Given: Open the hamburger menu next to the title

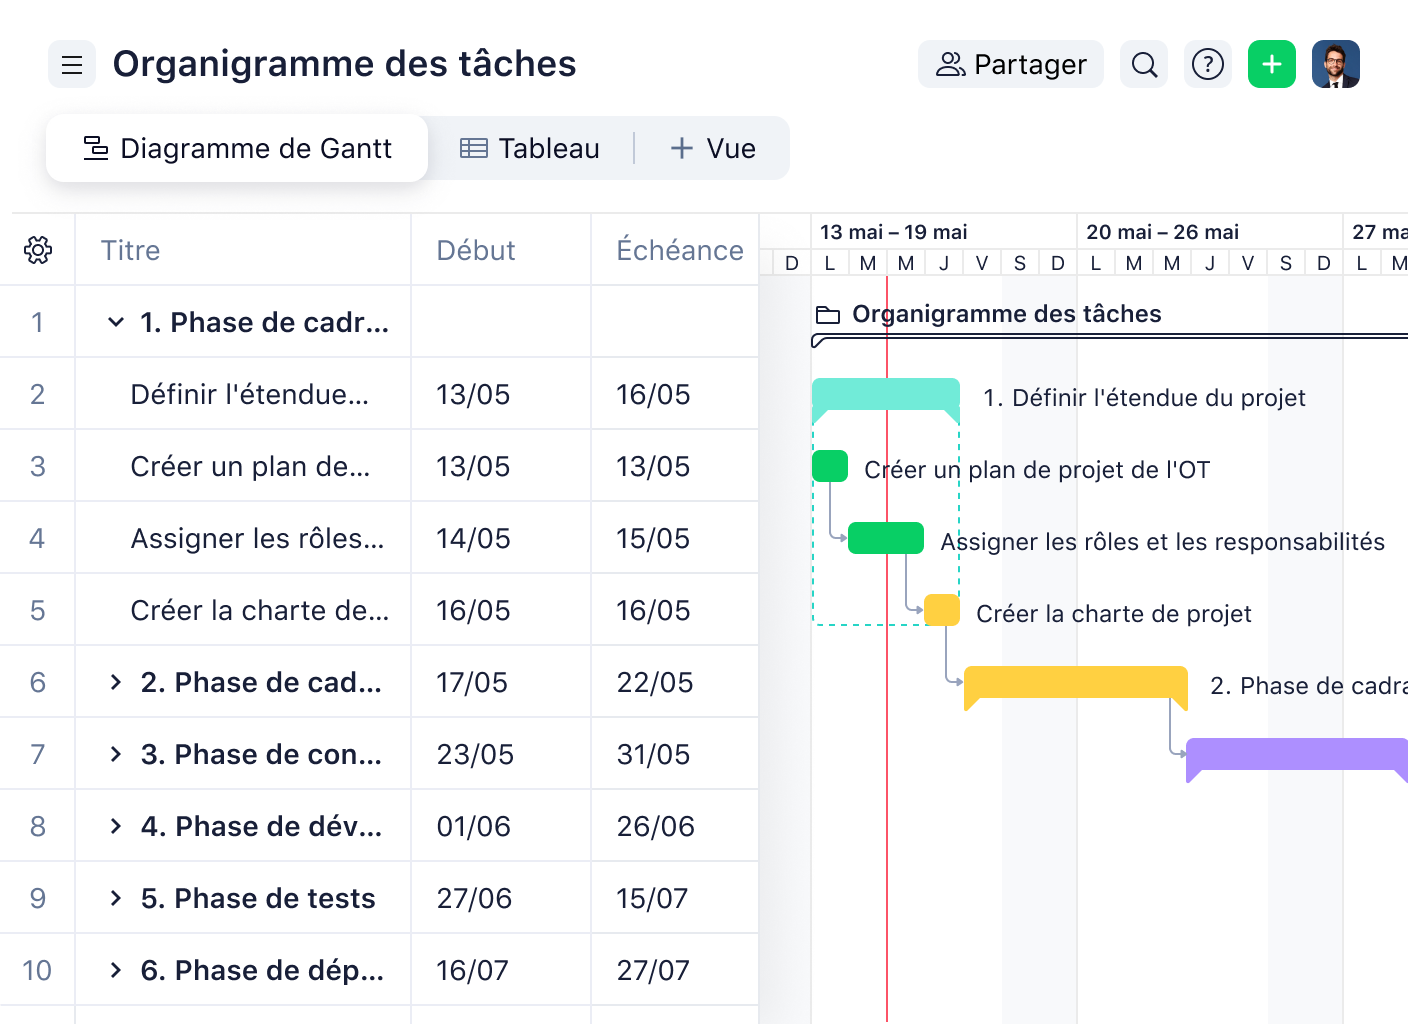Looking at the screenshot, I should [72, 65].
